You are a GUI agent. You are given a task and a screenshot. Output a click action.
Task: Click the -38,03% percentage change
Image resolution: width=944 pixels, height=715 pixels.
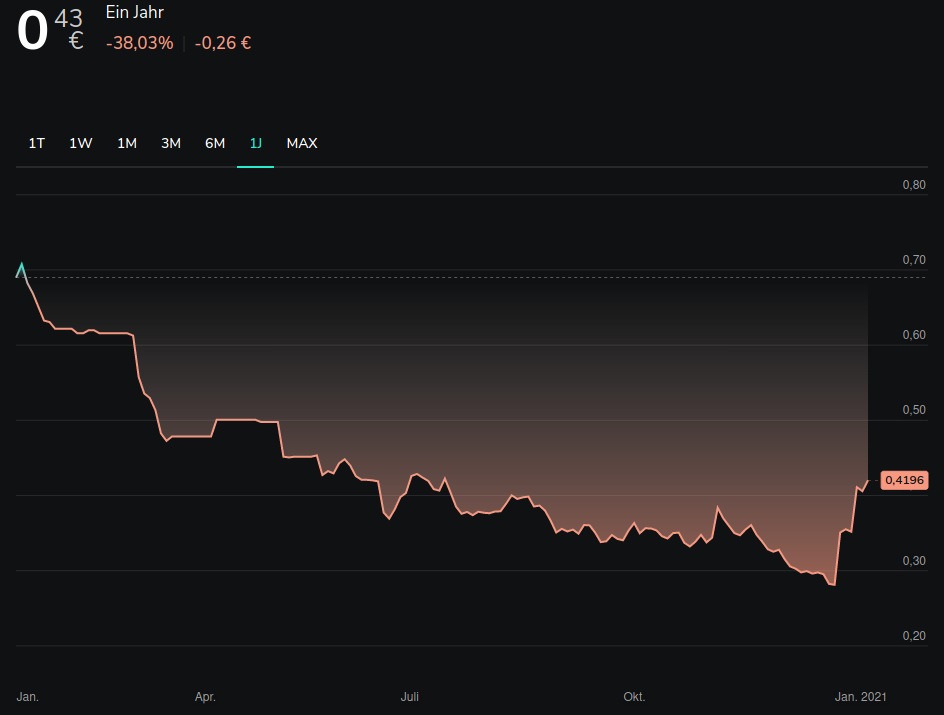click(x=139, y=43)
